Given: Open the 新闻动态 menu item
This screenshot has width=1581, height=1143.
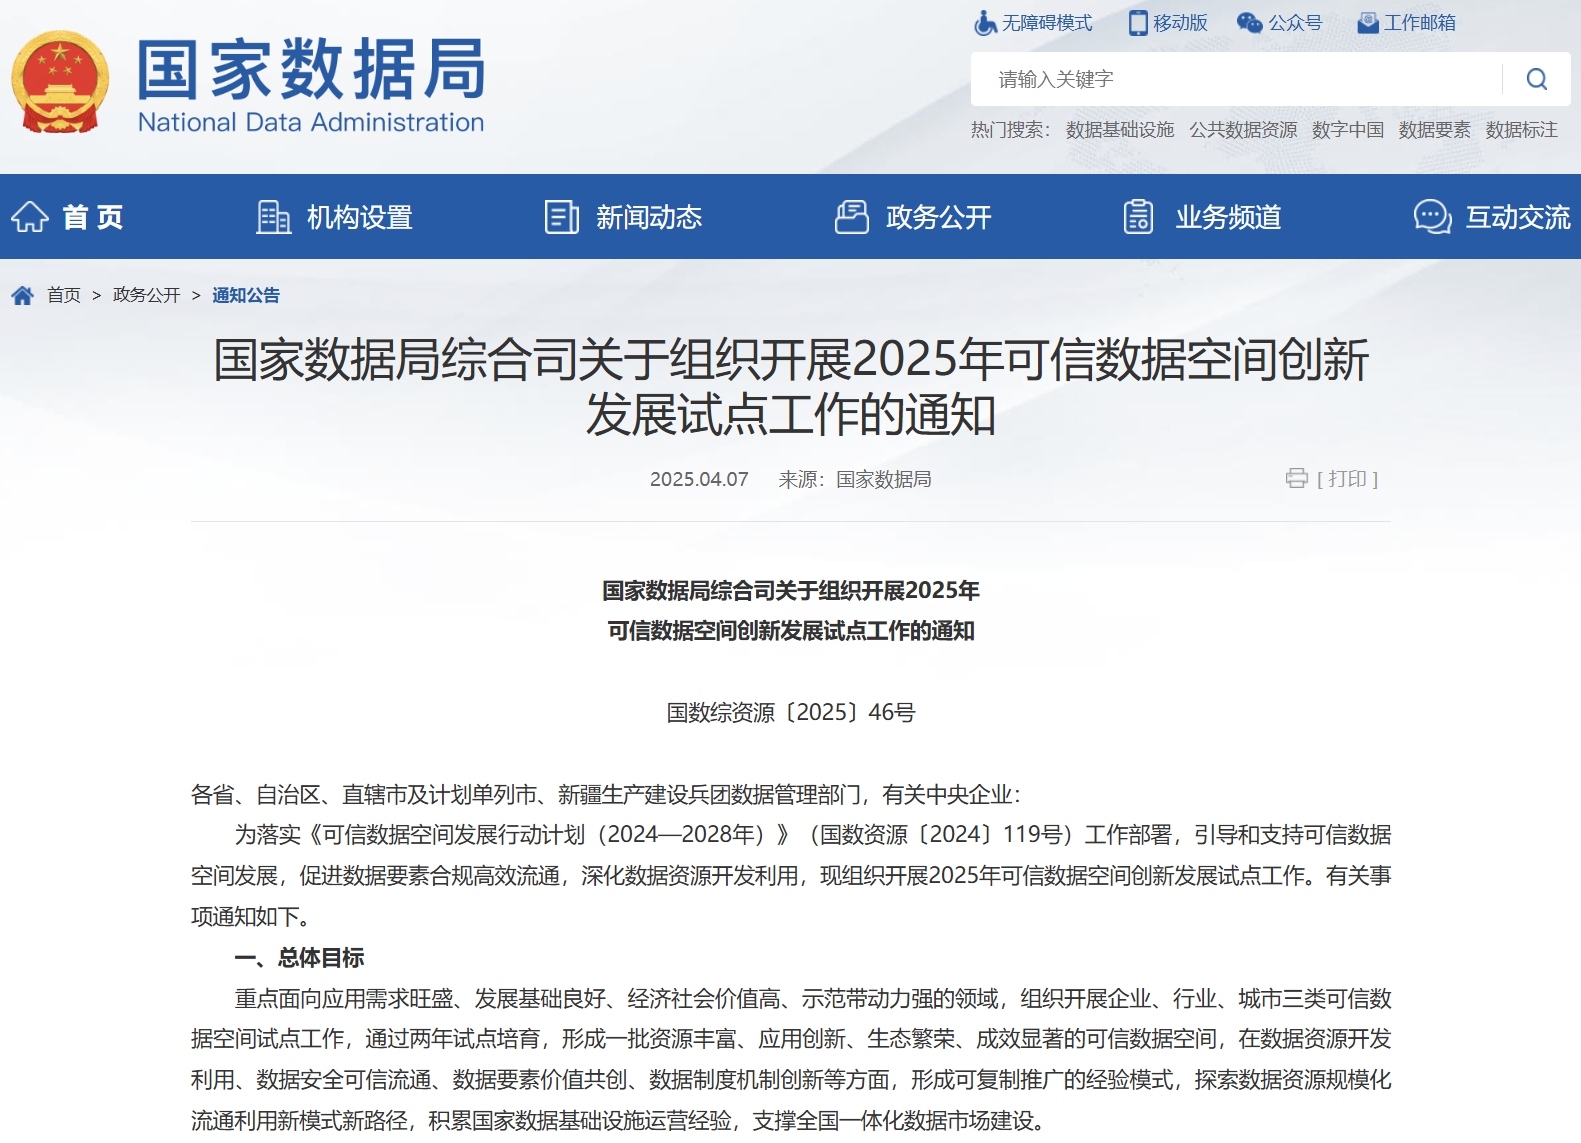Looking at the screenshot, I should [649, 217].
